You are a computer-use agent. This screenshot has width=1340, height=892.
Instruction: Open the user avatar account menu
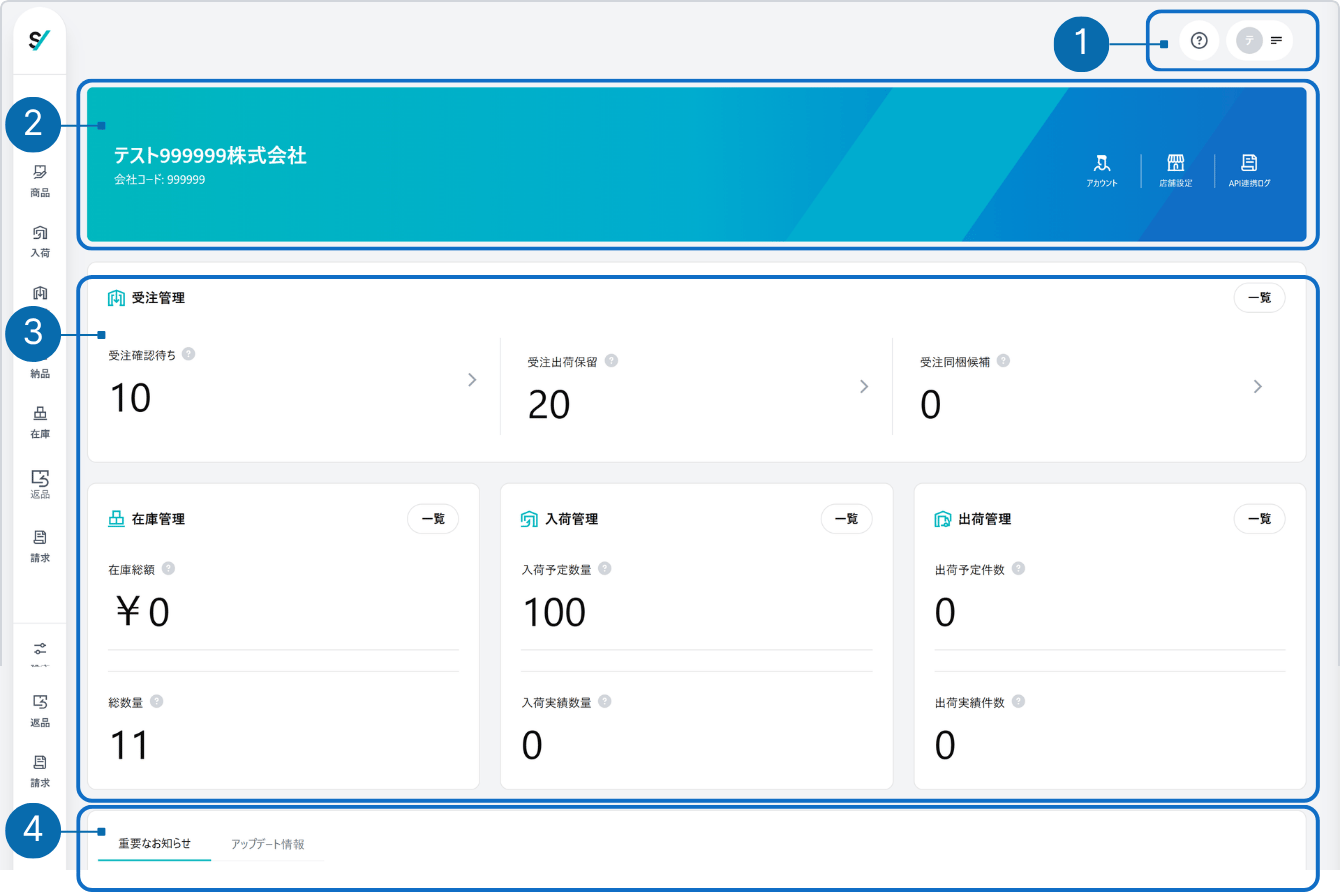coord(1259,40)
